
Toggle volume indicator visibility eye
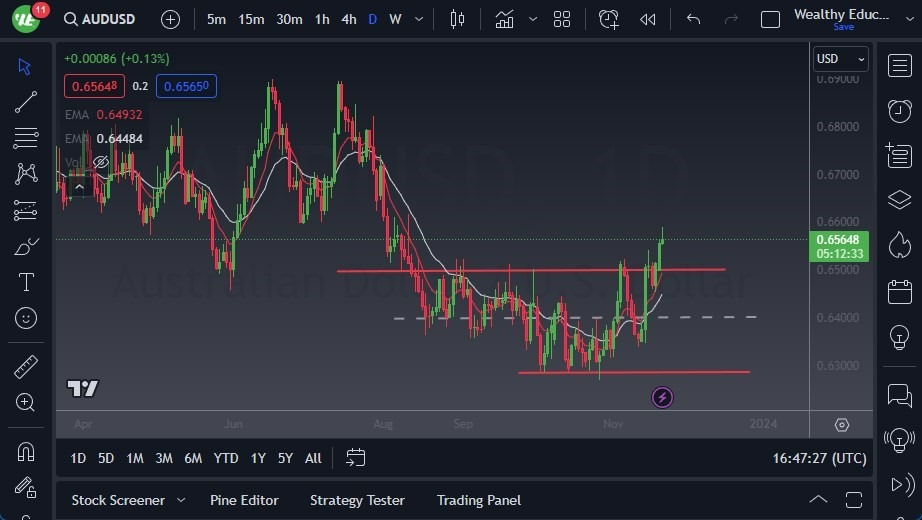tap(101, 162)
